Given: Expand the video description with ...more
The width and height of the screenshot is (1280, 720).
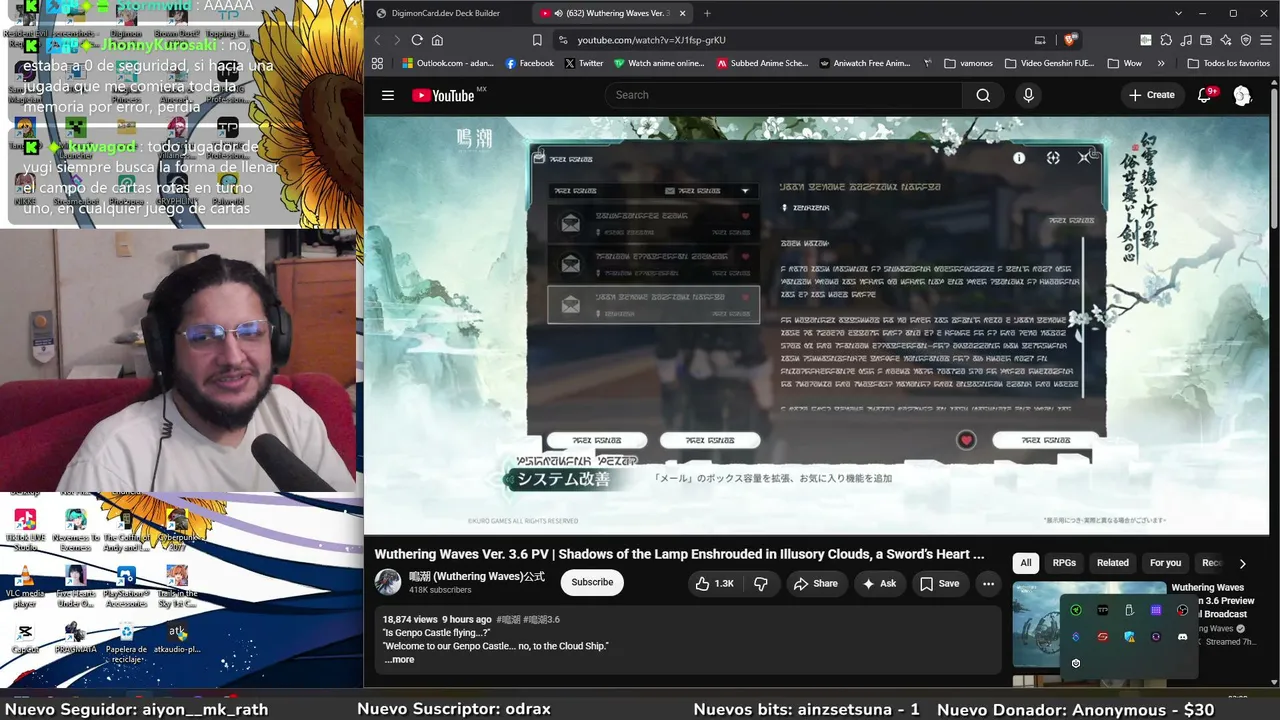Looking at the screenshot, I should click(x=399, y=660).
